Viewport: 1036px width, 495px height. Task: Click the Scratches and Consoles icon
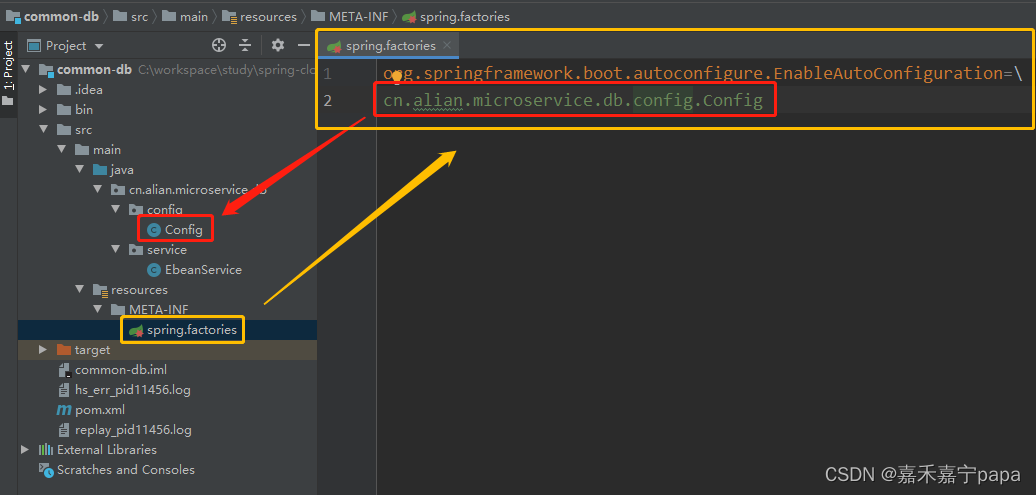[x=46, y=470]
